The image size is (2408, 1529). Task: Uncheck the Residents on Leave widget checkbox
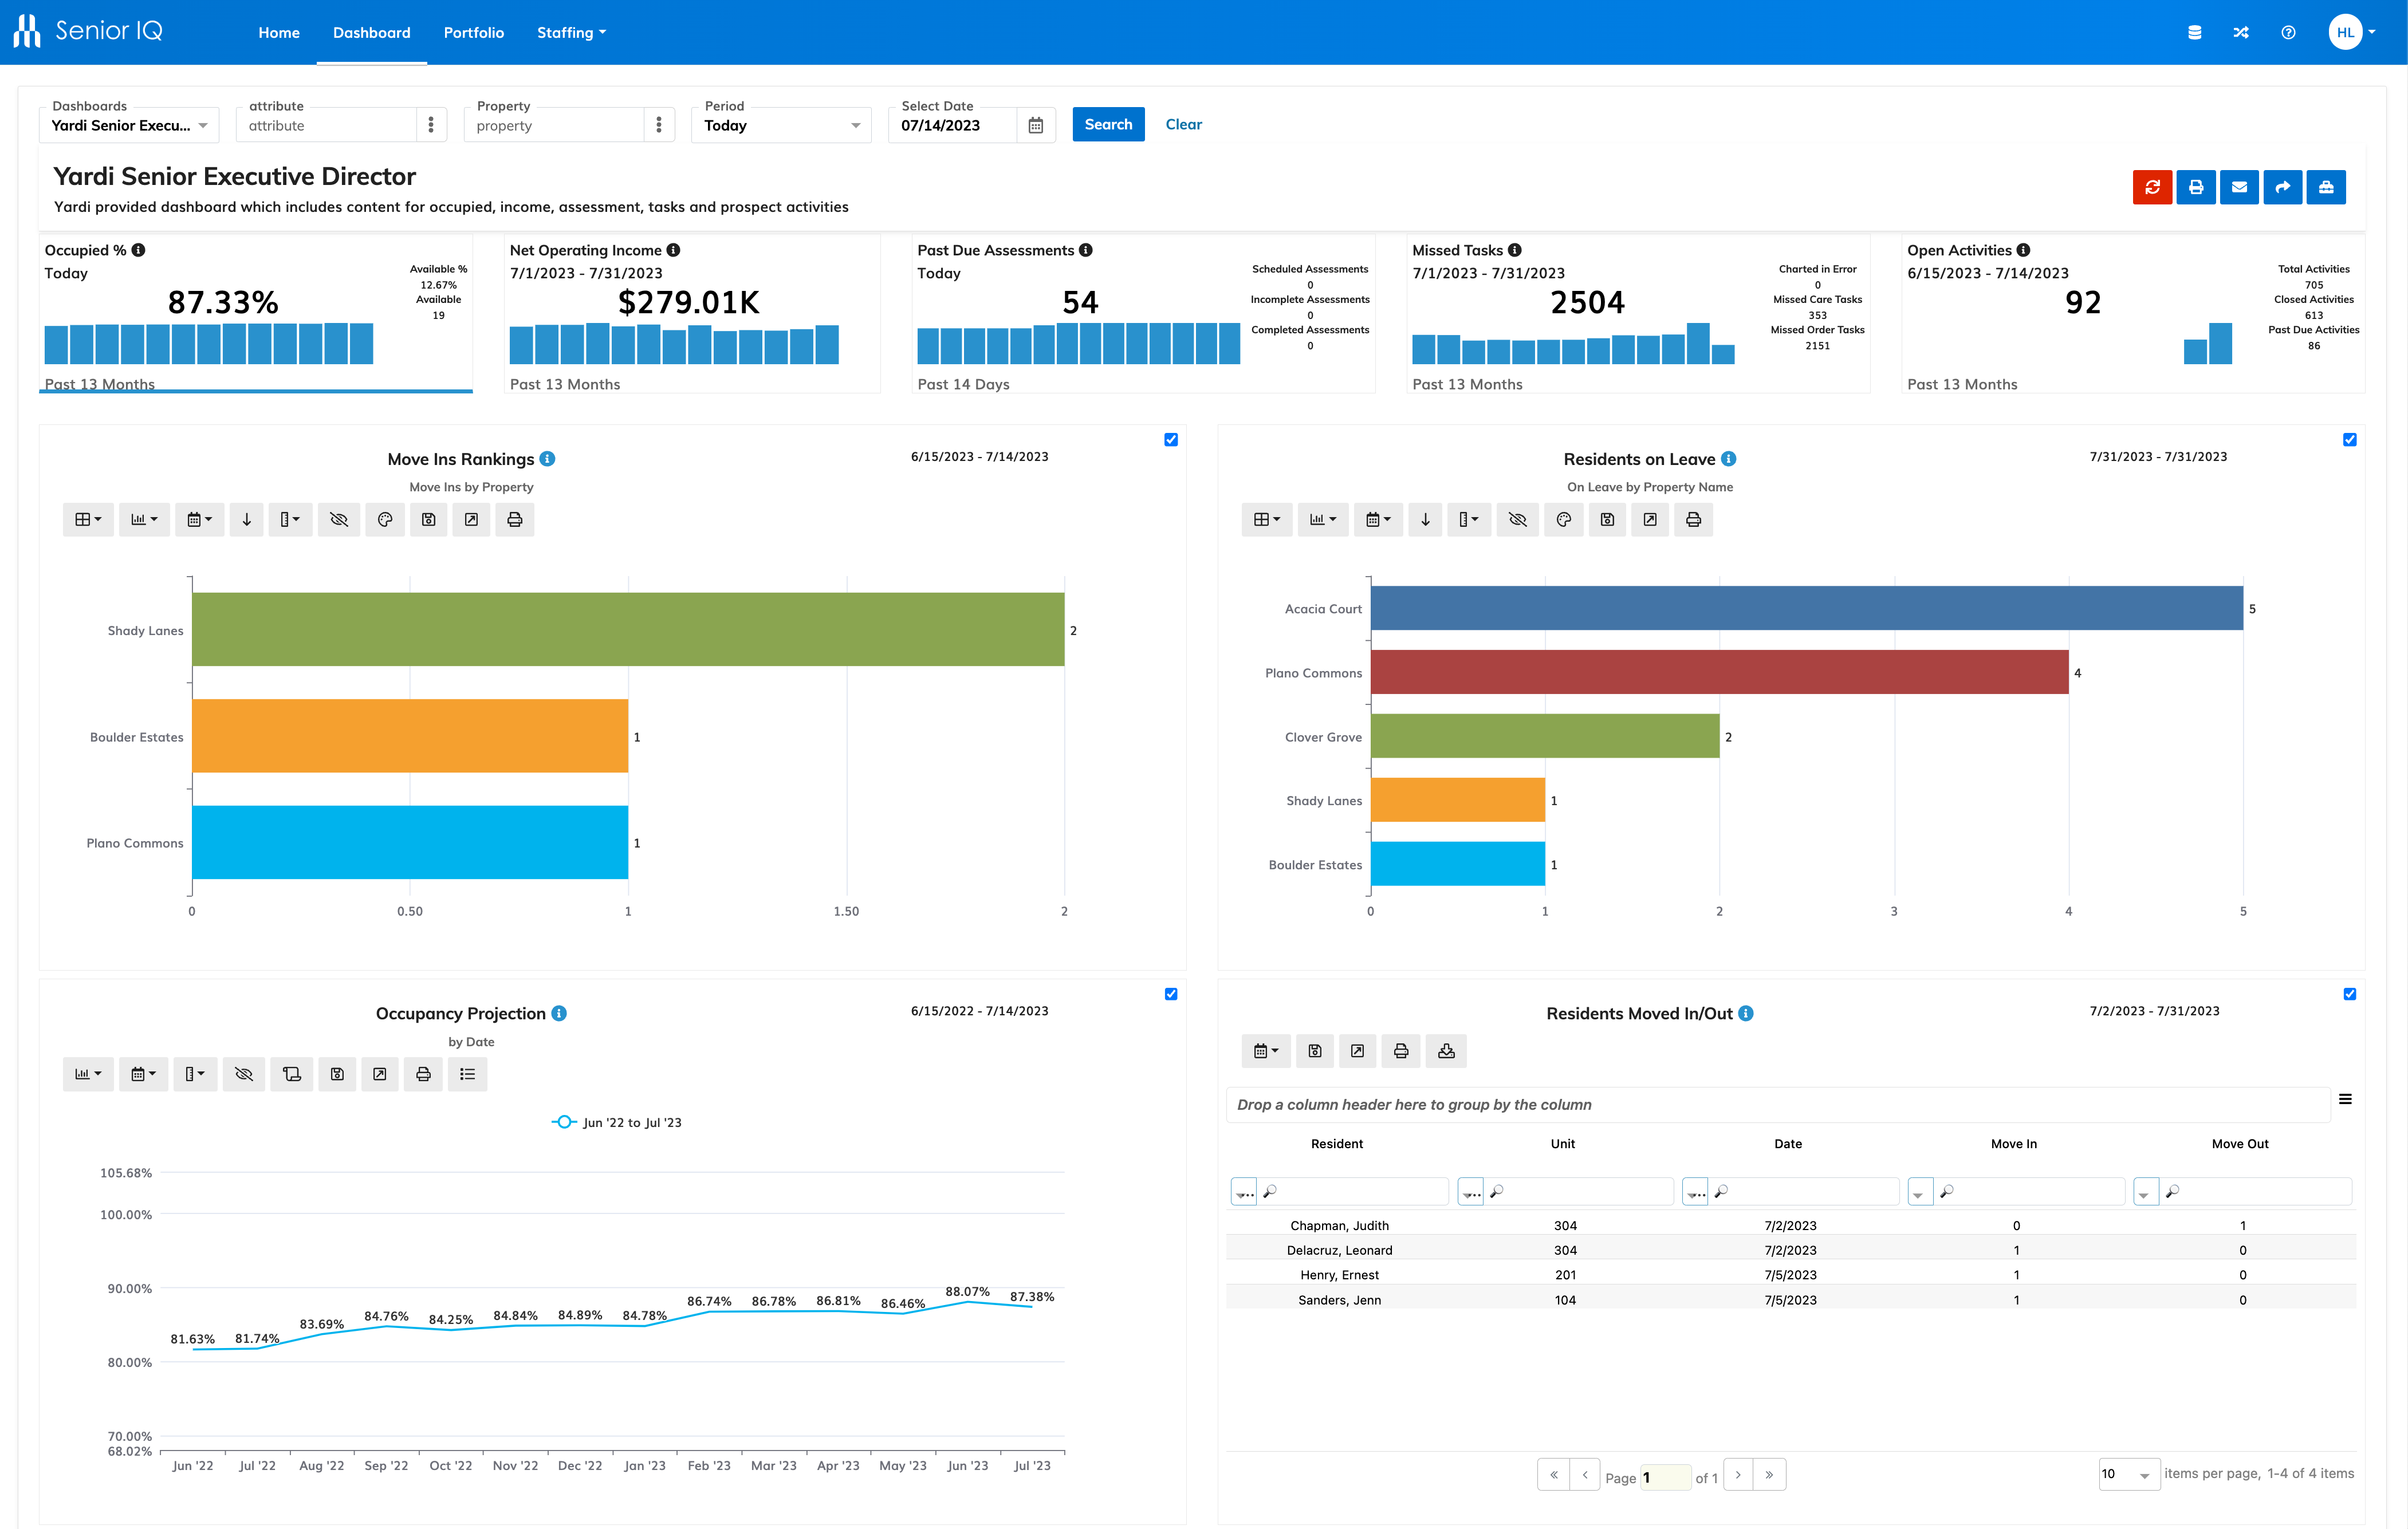(2350, 439)
